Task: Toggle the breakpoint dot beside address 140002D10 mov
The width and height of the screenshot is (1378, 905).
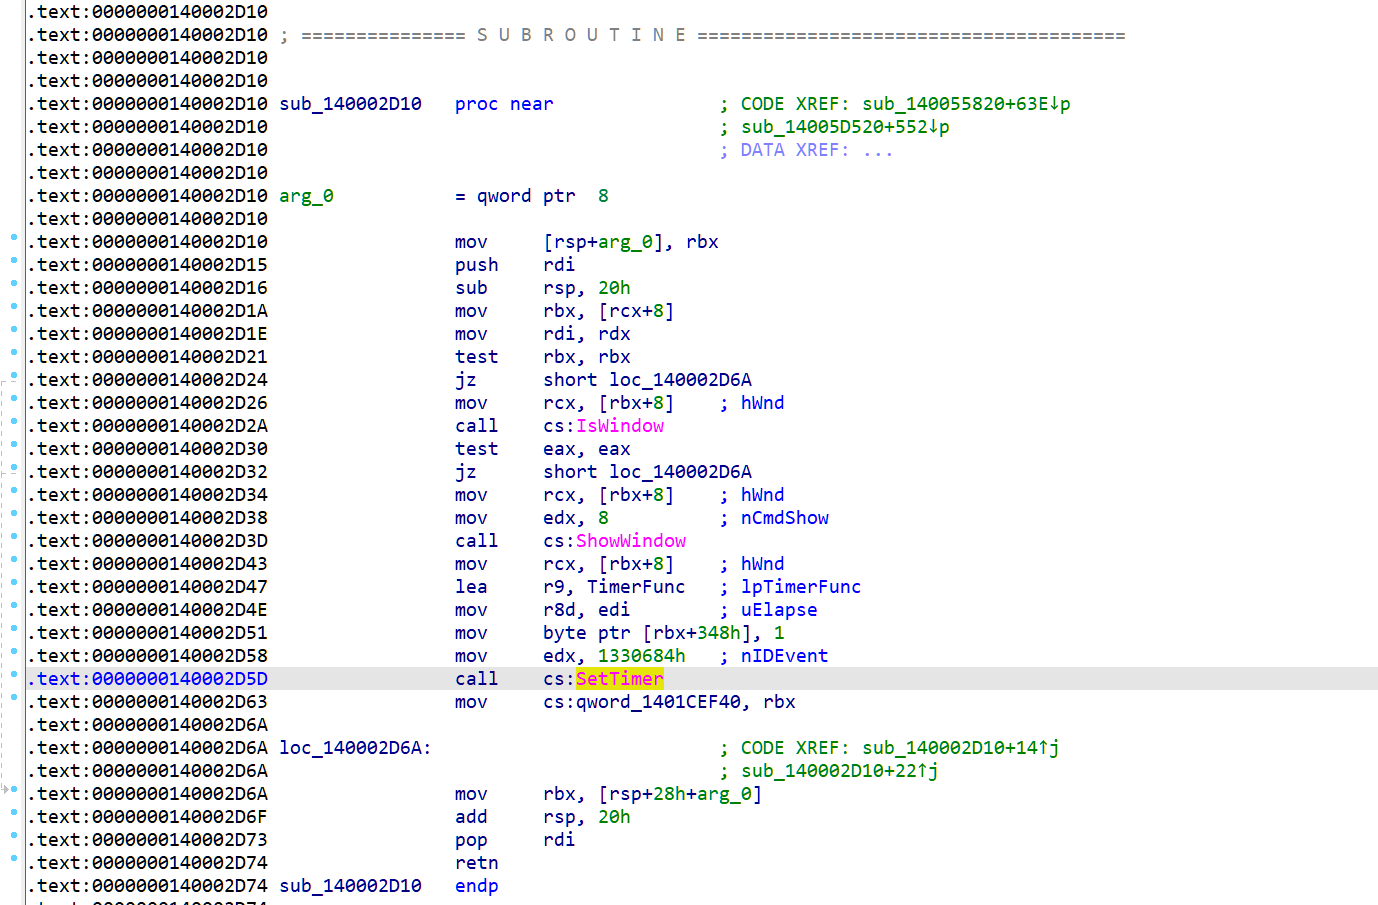Action: [x=14, y=238]
